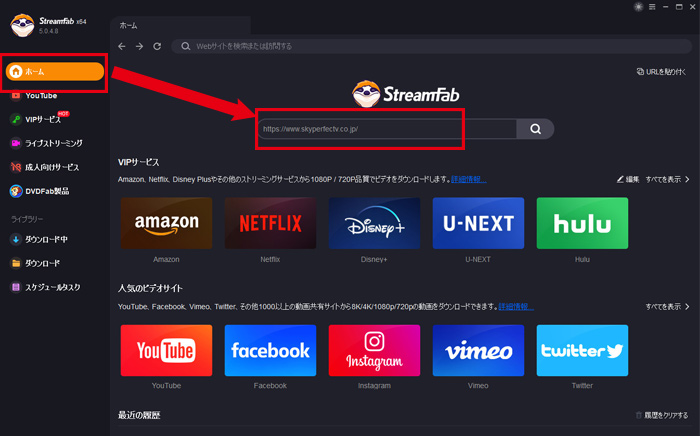Screen dimensions: 700x436
Task: Click the VIP key icon in sidebar
Action: point(16,119)
